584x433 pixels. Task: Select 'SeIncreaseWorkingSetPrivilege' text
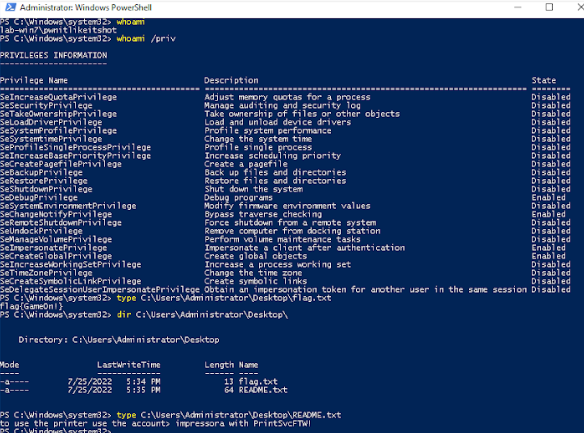tap(71, 265)
